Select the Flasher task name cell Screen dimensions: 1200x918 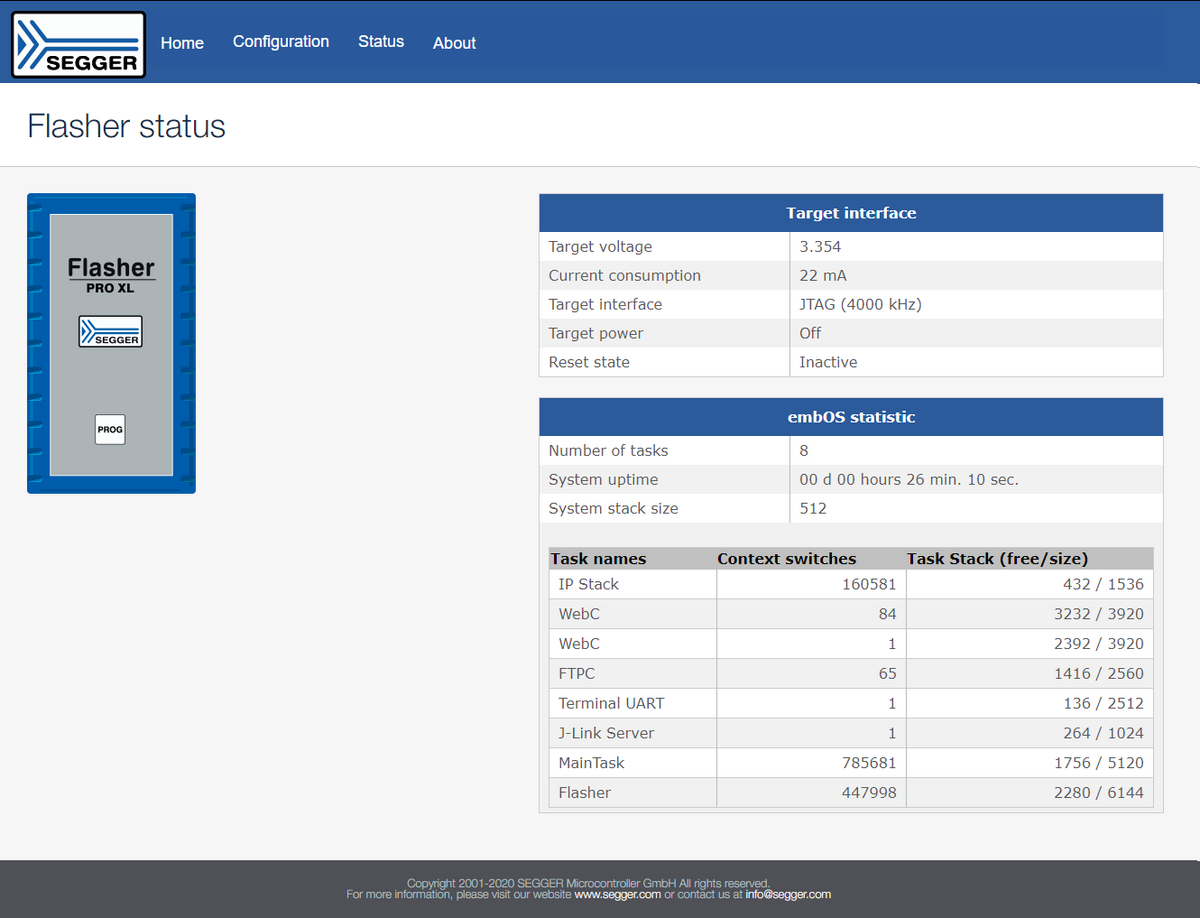point(585,793)
